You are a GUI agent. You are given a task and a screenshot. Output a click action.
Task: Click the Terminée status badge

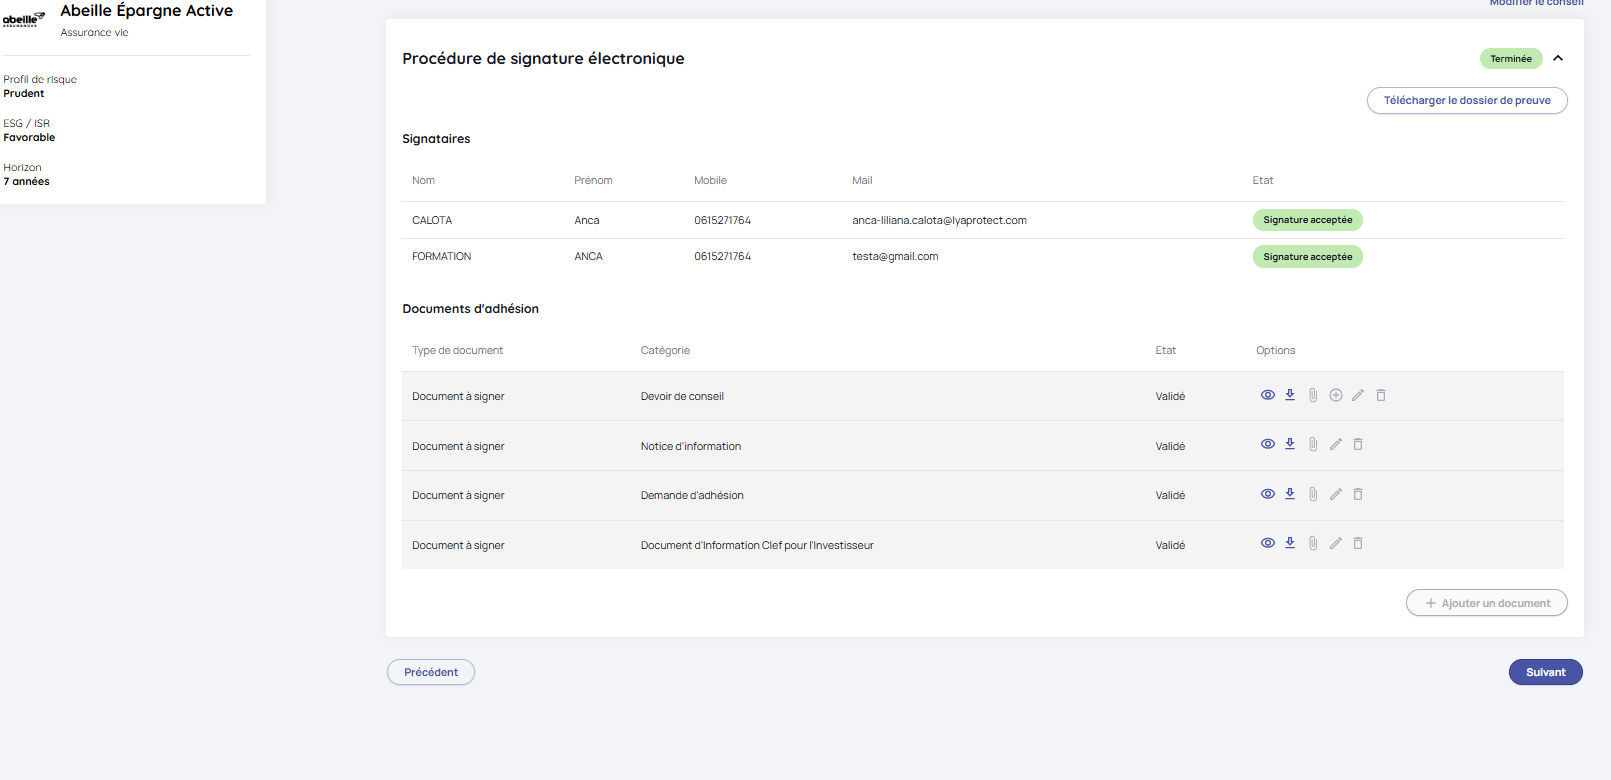(1510, 59)
